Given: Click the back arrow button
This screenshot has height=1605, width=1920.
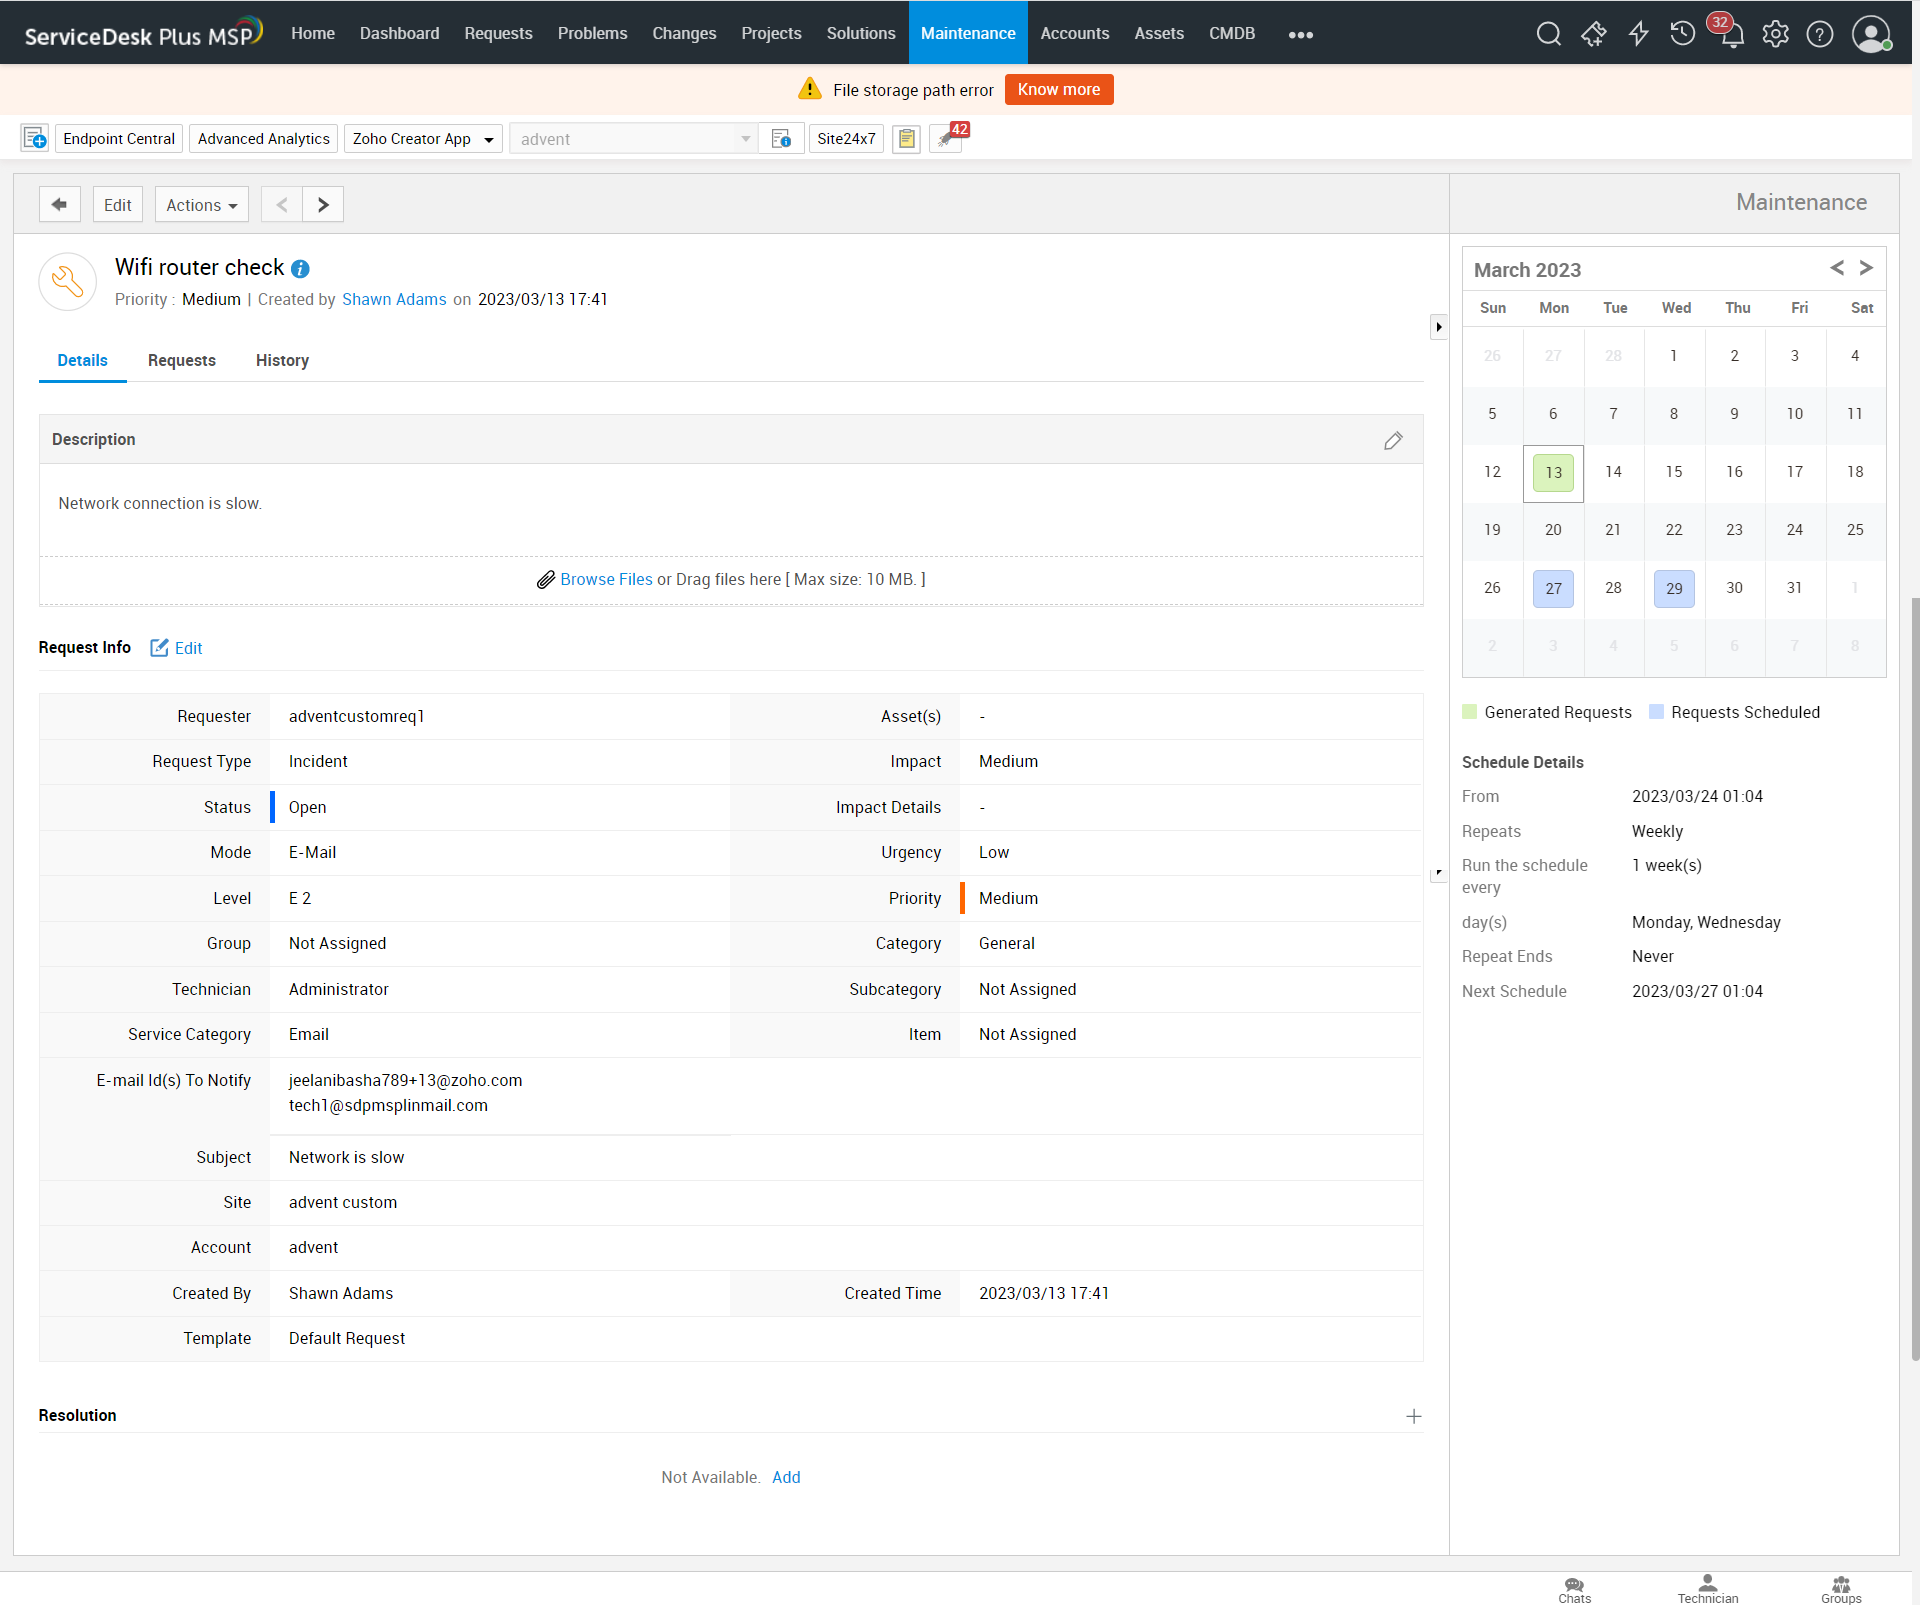Looking at the screenshot, I should pyautogui.click(x=59, y=205).
